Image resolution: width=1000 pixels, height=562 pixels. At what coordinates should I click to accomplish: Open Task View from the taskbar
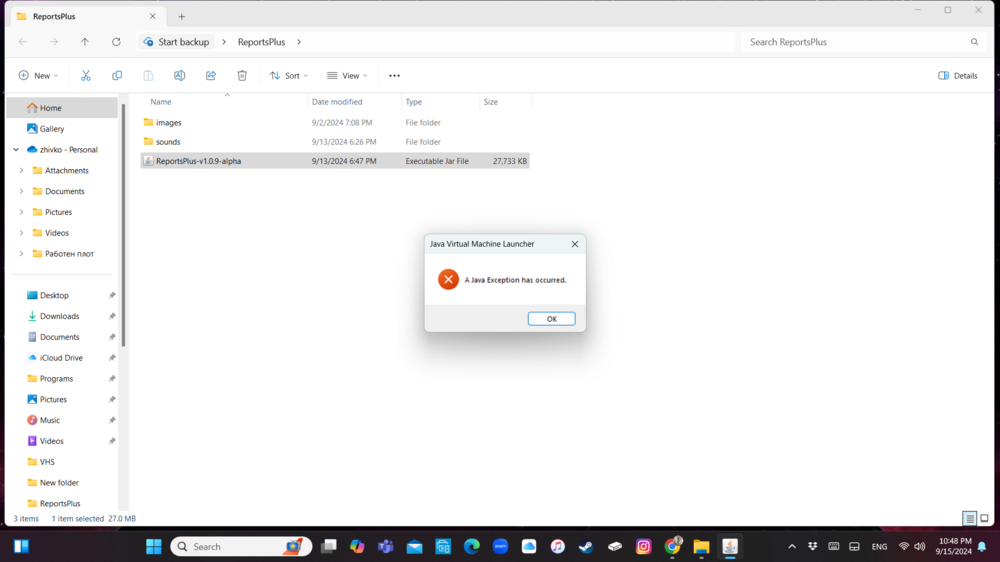click(x=328, y=547)
